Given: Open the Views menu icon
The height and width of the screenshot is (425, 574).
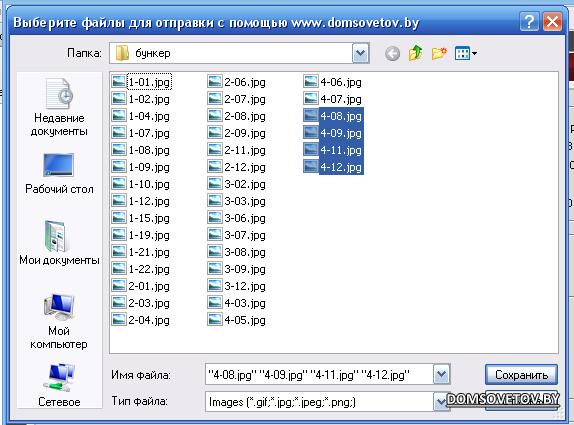Looking at the screenshot, I should coord(465,53).
